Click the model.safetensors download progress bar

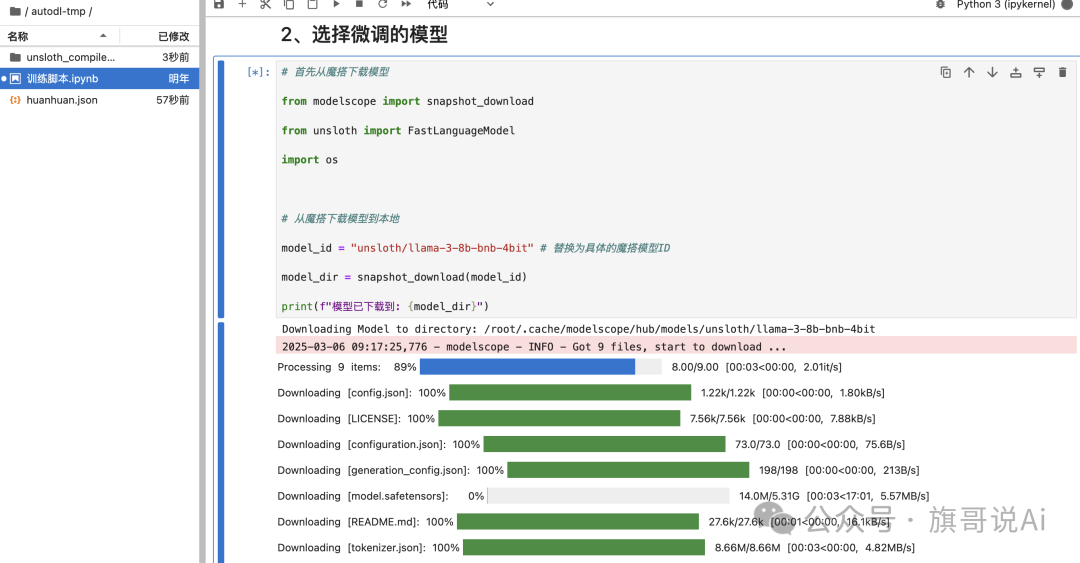pyautogui.click(x=608, y=496)
